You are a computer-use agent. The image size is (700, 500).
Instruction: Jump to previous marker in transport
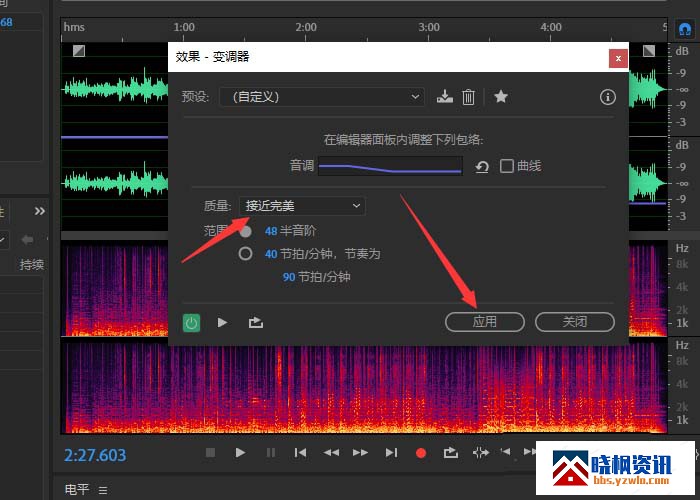tap(300, 453)
